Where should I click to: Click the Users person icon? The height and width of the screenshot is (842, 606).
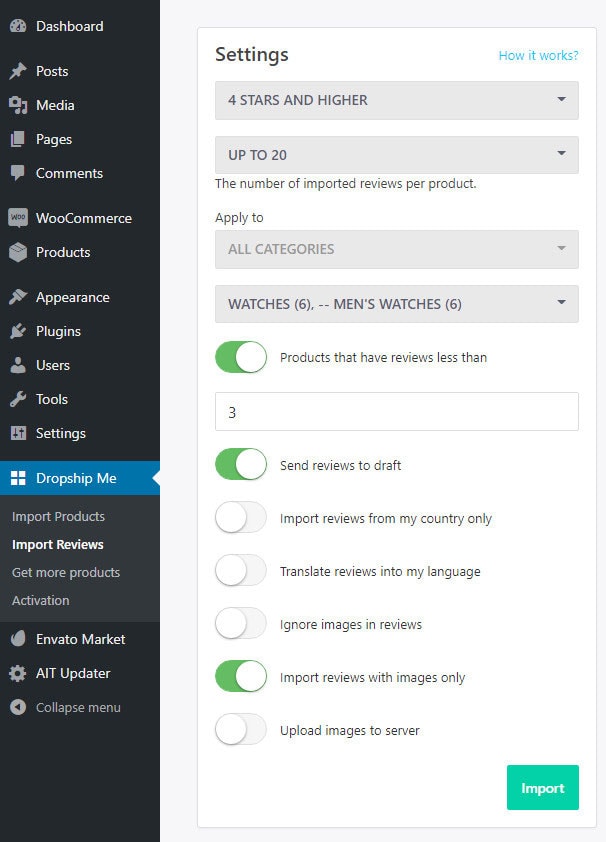(x=18, y=365)
